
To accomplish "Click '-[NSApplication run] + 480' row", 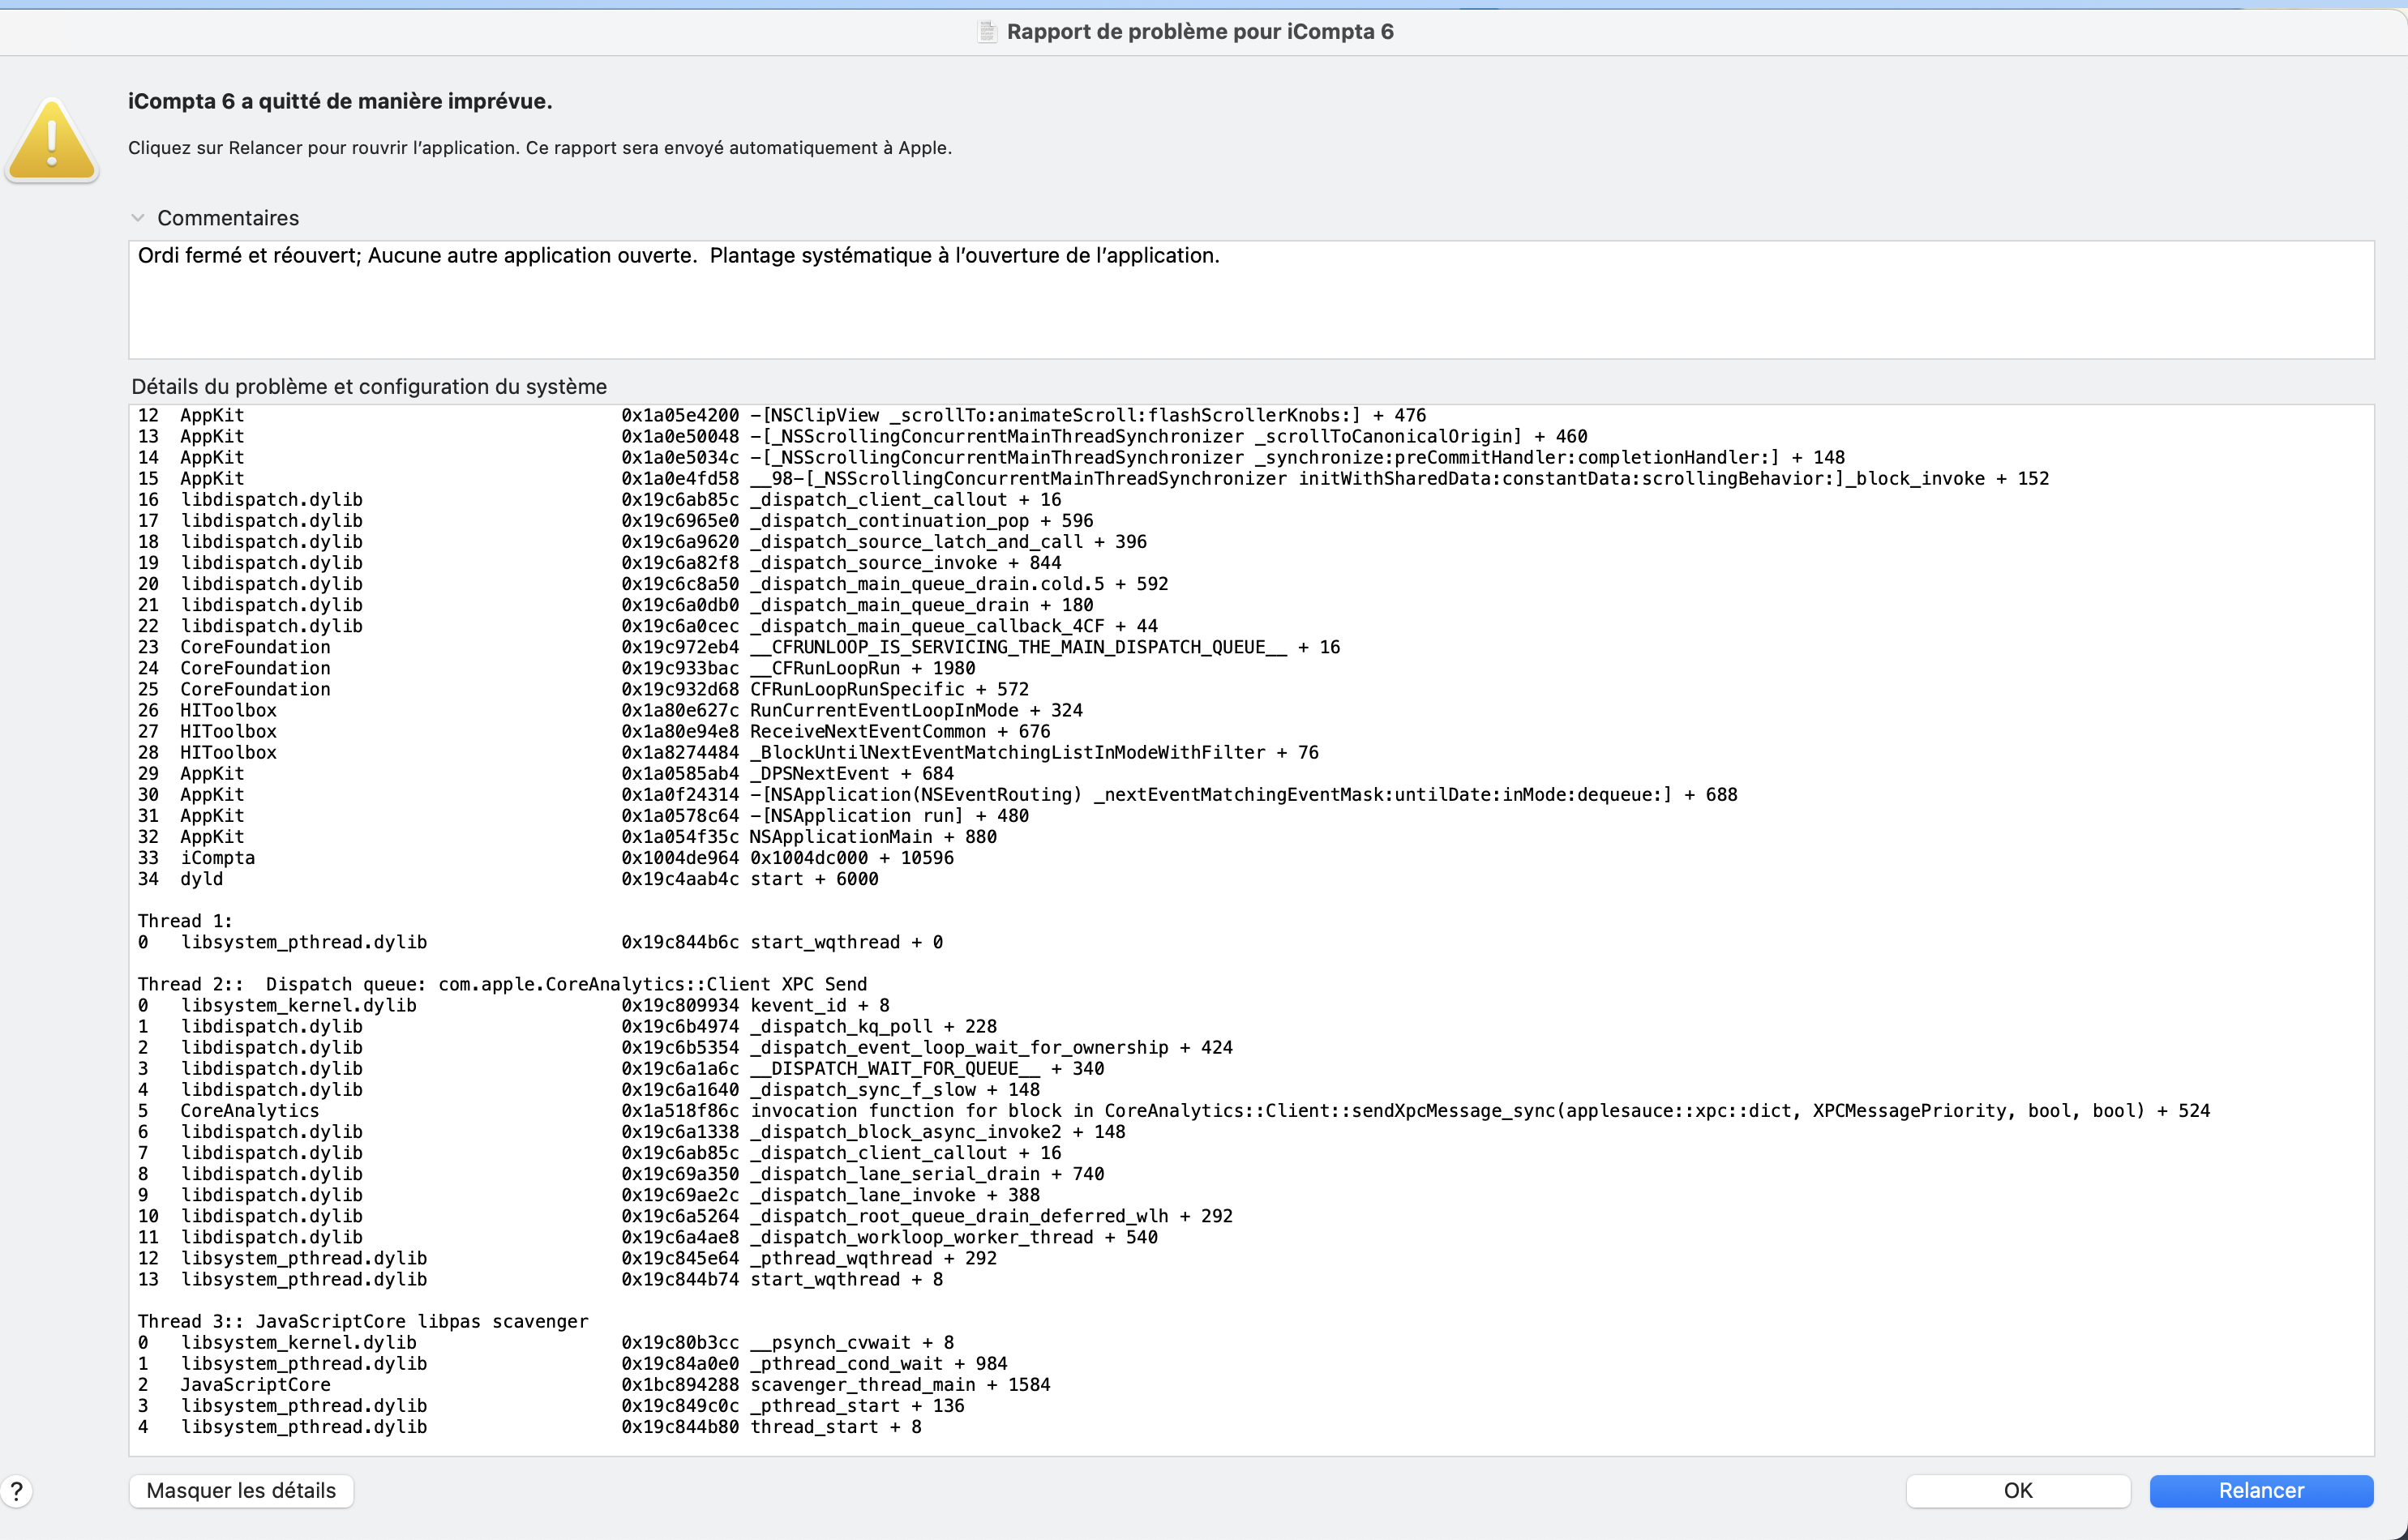I will (x=583, y=816).
